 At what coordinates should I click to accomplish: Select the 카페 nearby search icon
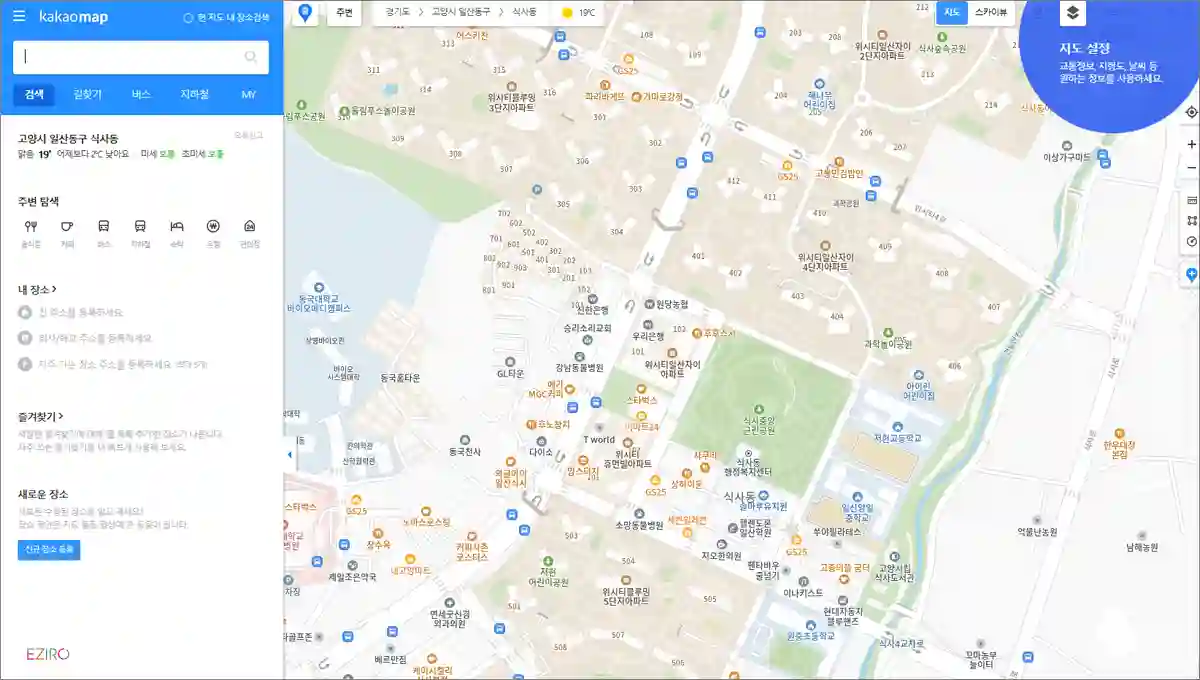click(67, 225)
